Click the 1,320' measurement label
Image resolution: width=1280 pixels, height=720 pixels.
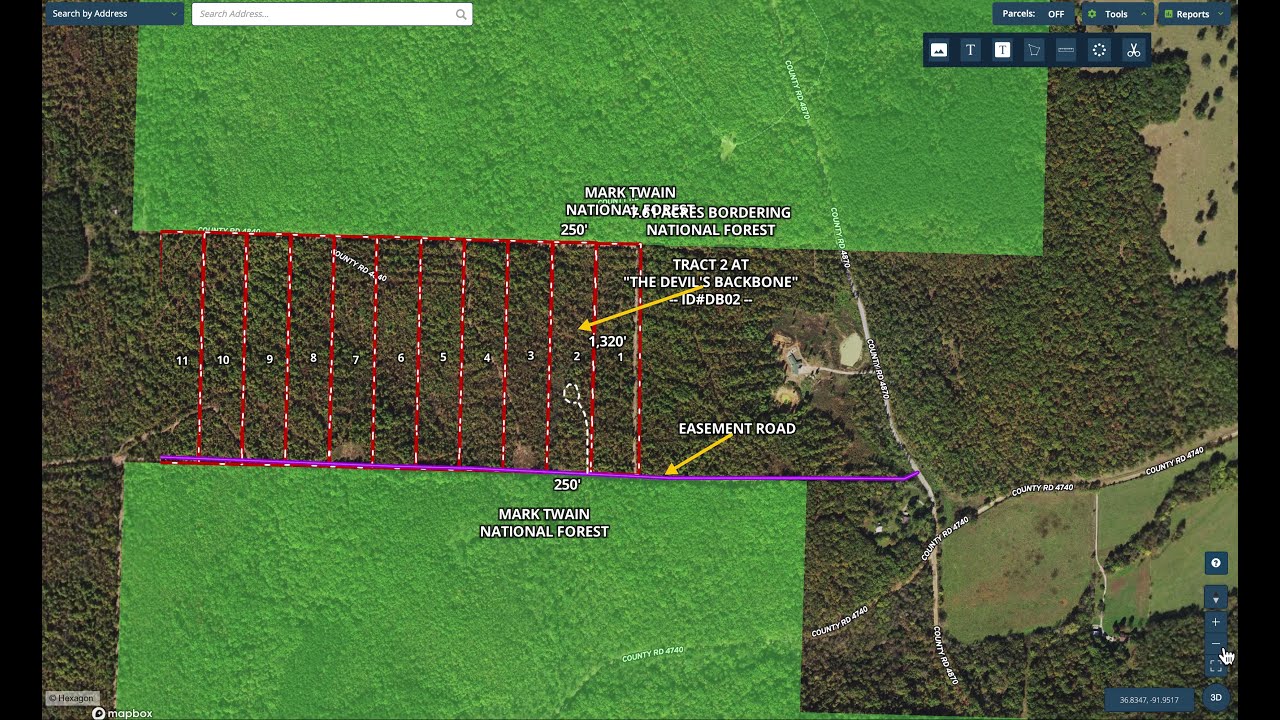[607, 341]
